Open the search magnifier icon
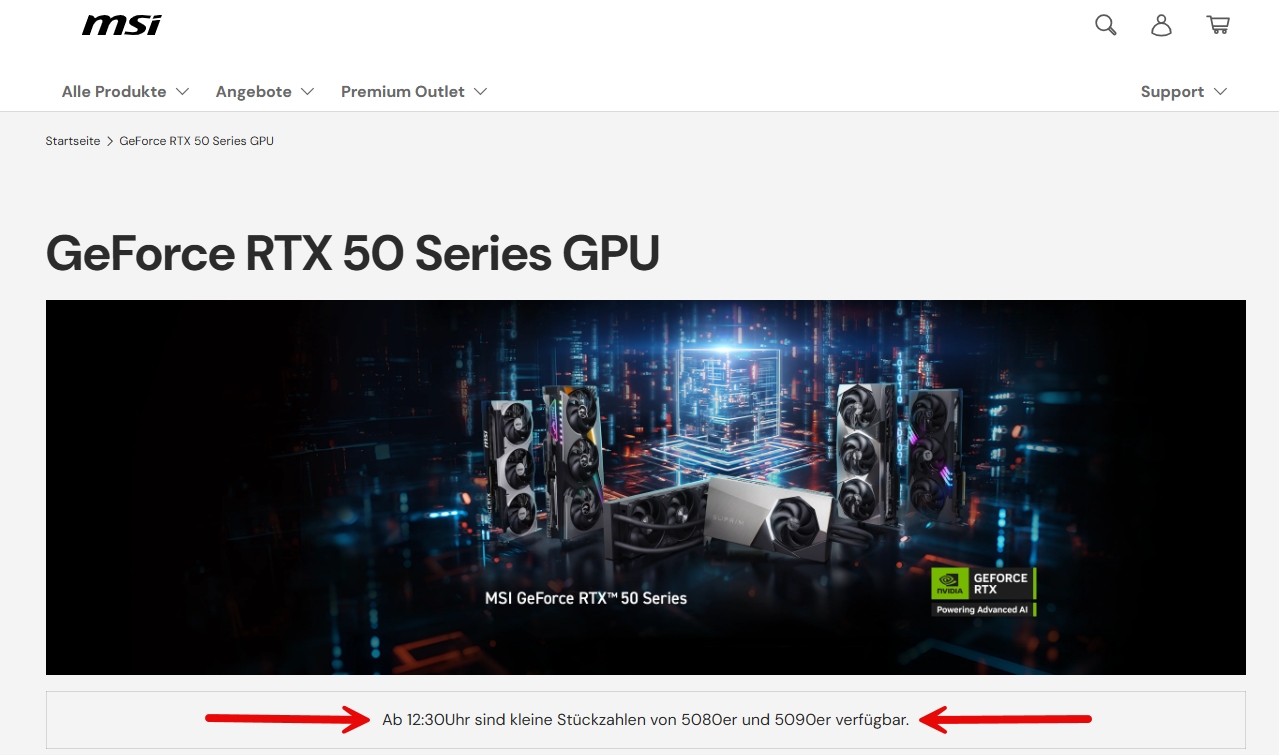1279x755 pixels. (1105, 25)
